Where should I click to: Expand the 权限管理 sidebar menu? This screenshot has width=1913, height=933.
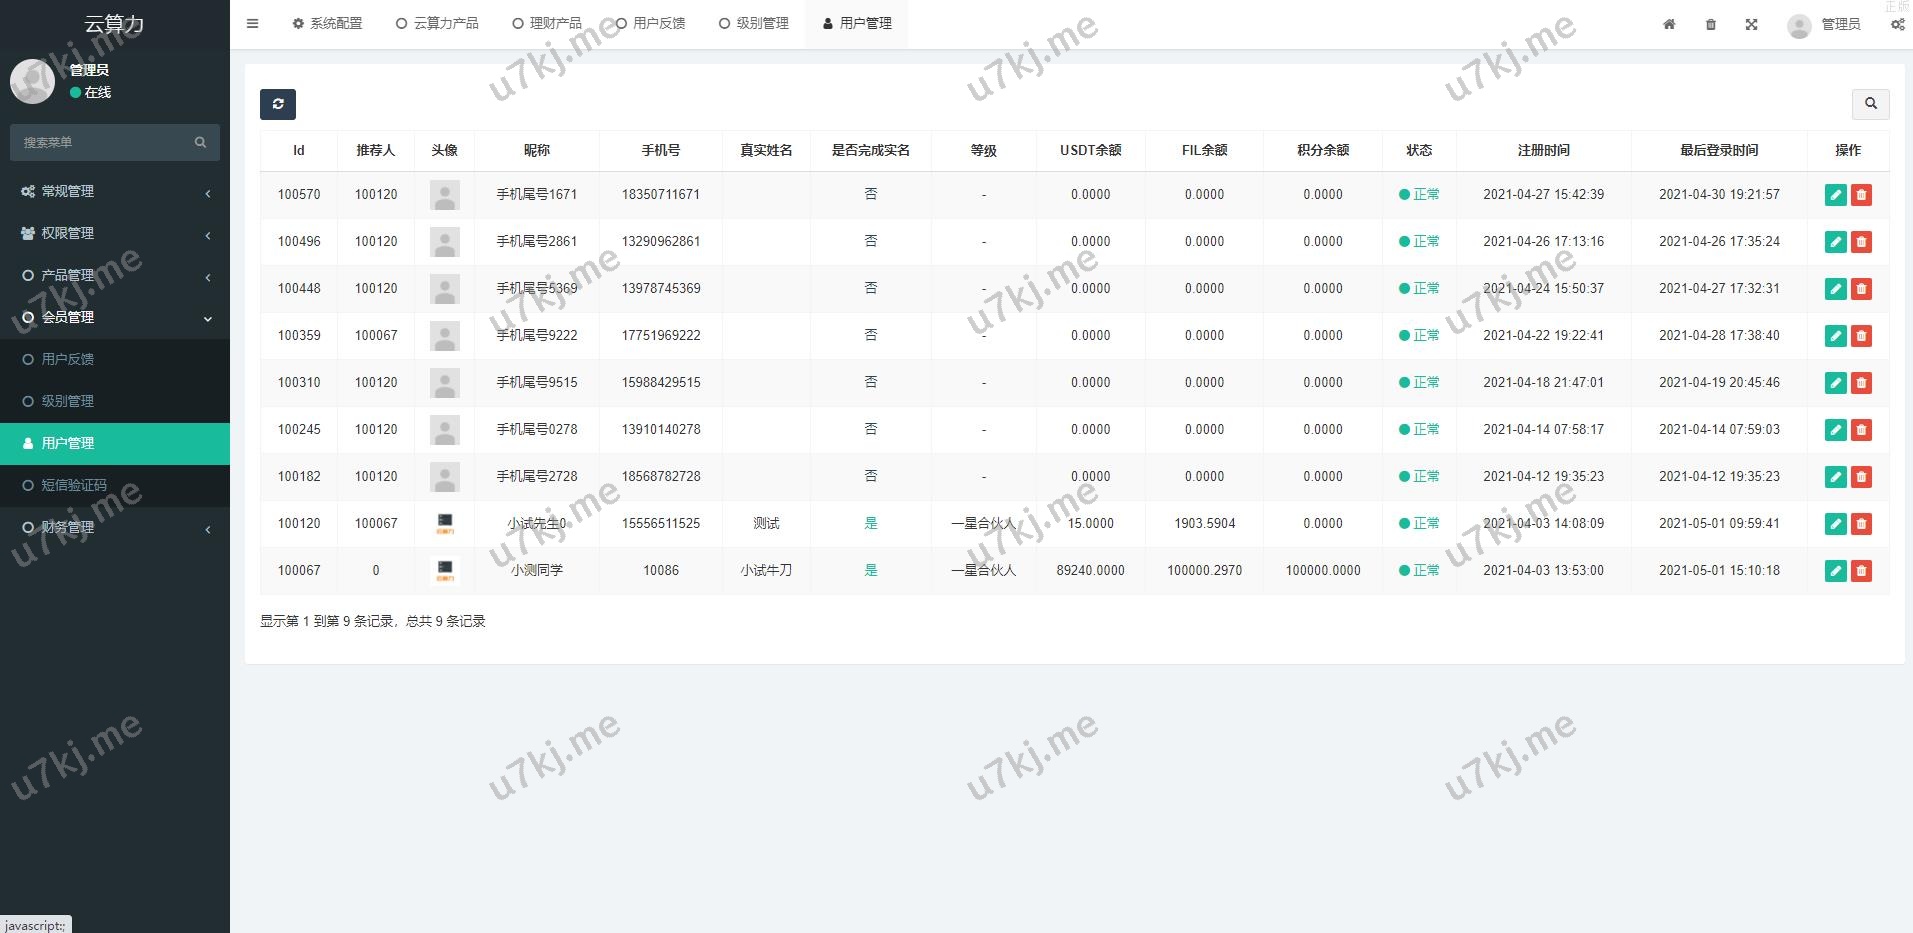coord(114,233)
